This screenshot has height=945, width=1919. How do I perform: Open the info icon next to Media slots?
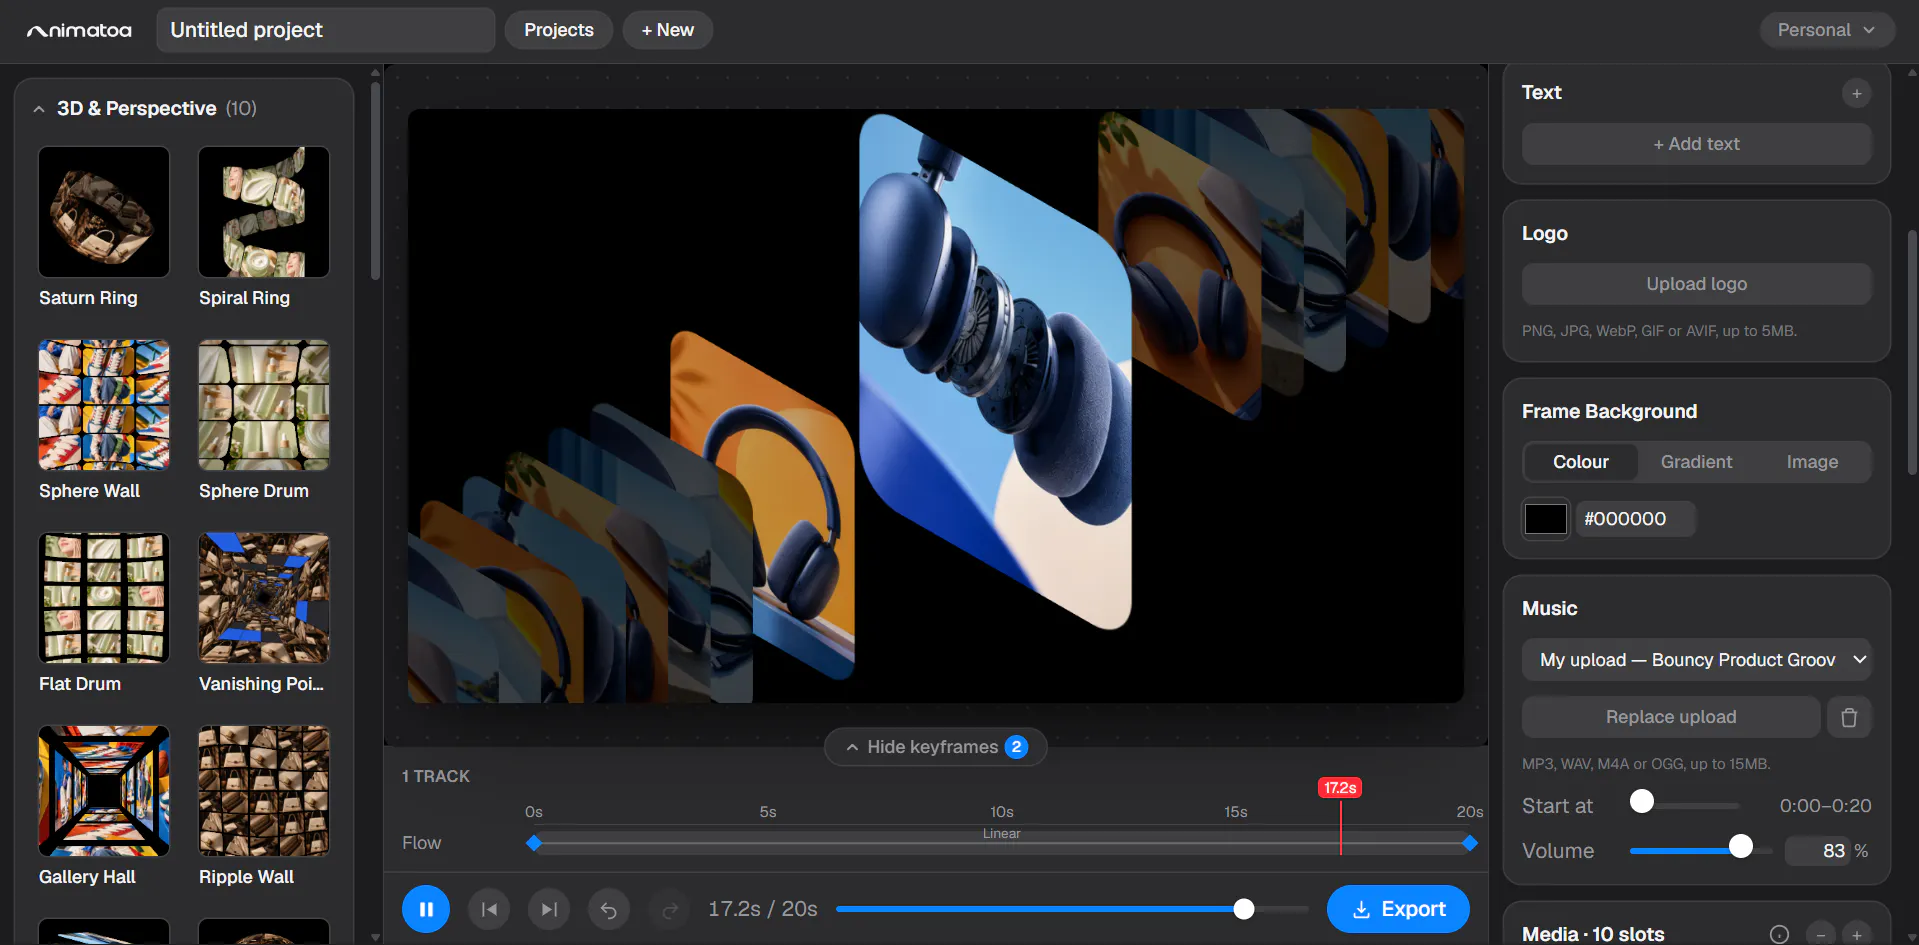pyautogui.click(x=1779, y=934)
